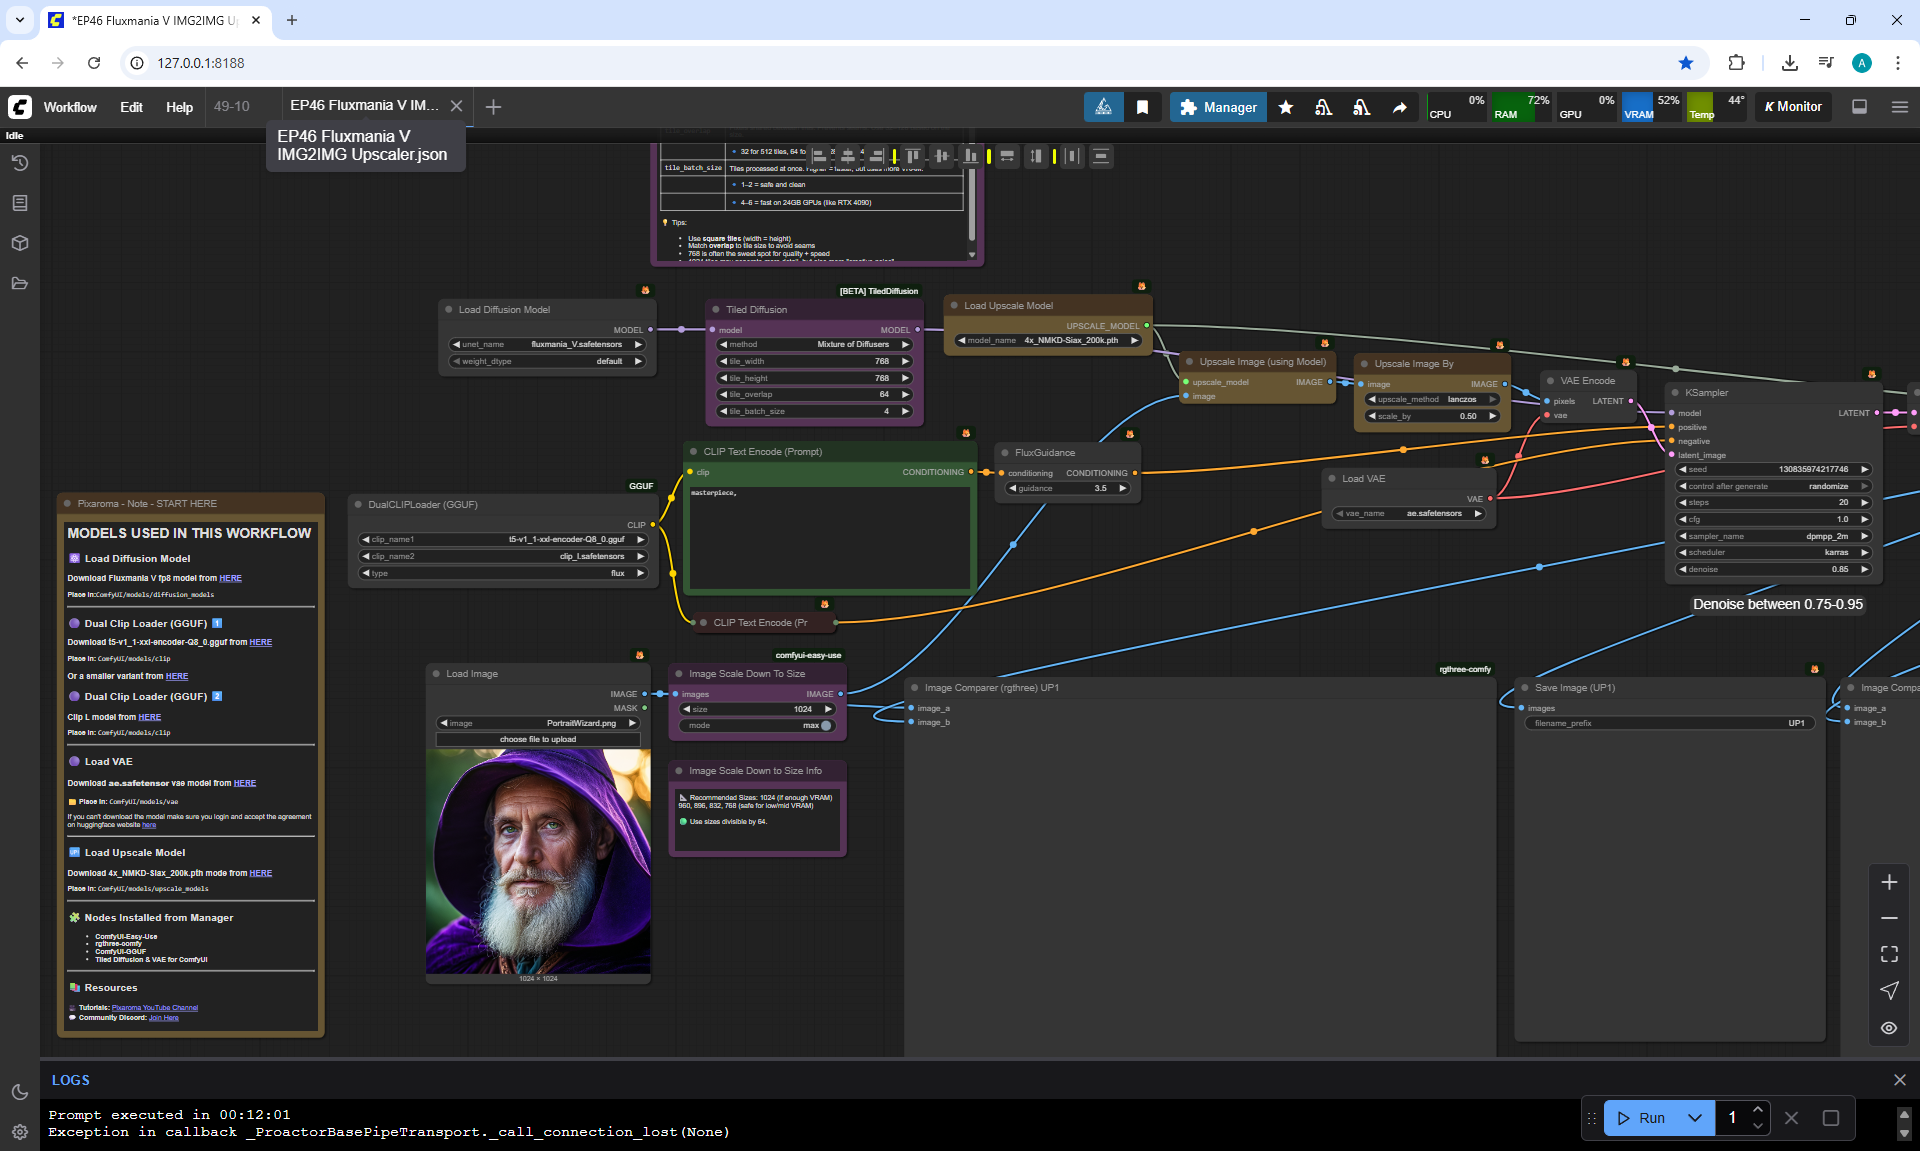Open the Workflow menu
Viewport: 1920px width, 1151px height.
click(x=70, y=107)
